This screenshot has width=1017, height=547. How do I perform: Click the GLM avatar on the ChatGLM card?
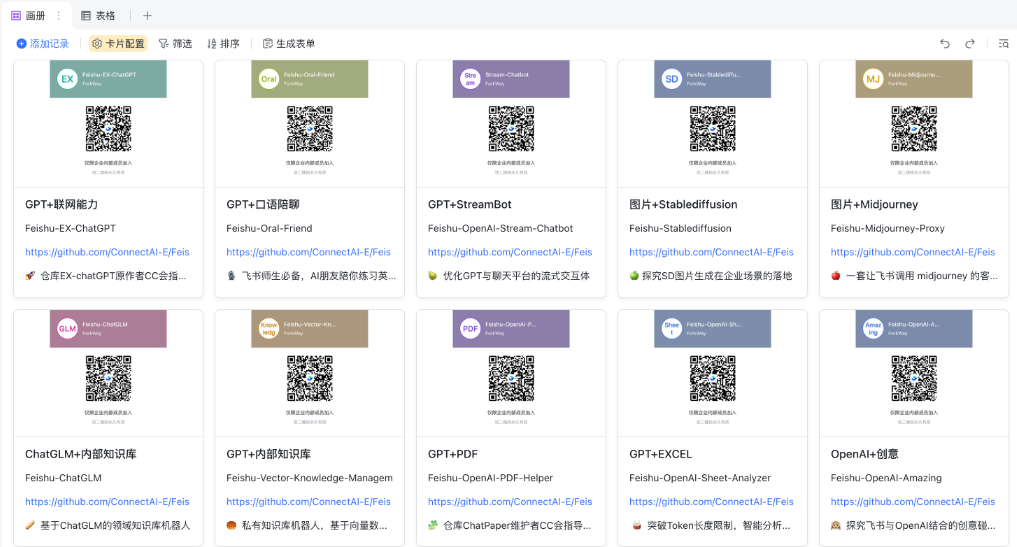coord(67,329)
